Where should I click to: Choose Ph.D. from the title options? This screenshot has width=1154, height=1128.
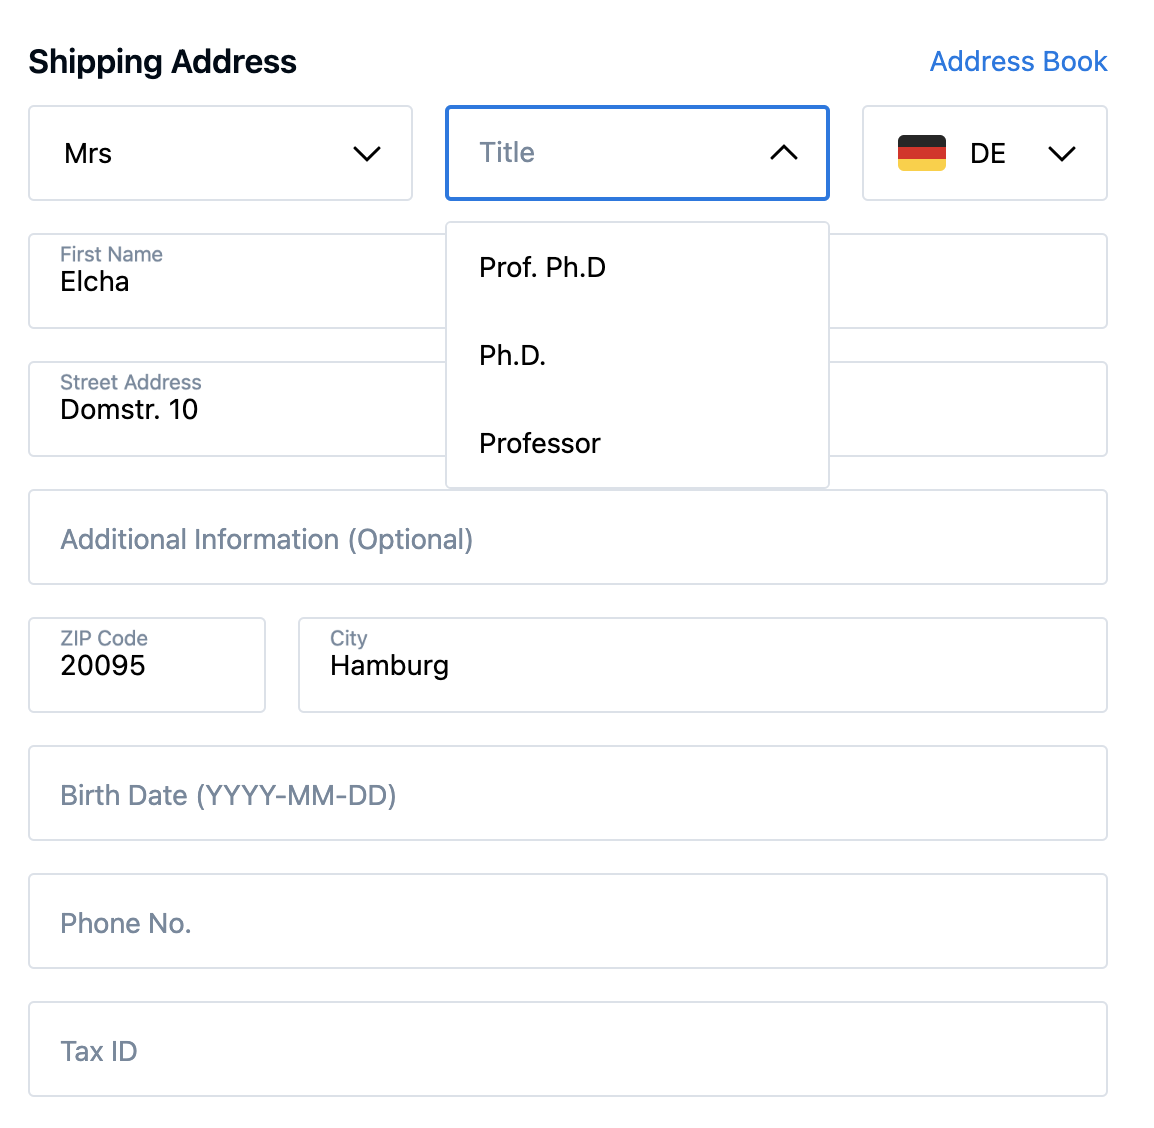click(x=512, y=355)
